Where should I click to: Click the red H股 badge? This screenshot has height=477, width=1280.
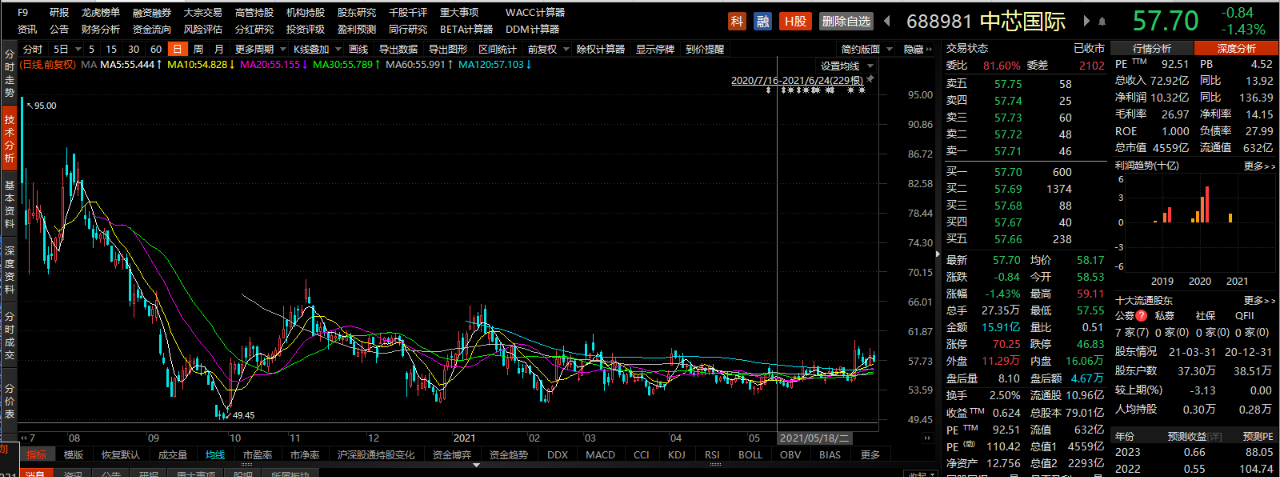pyautogui.click(x=796, y=20)
